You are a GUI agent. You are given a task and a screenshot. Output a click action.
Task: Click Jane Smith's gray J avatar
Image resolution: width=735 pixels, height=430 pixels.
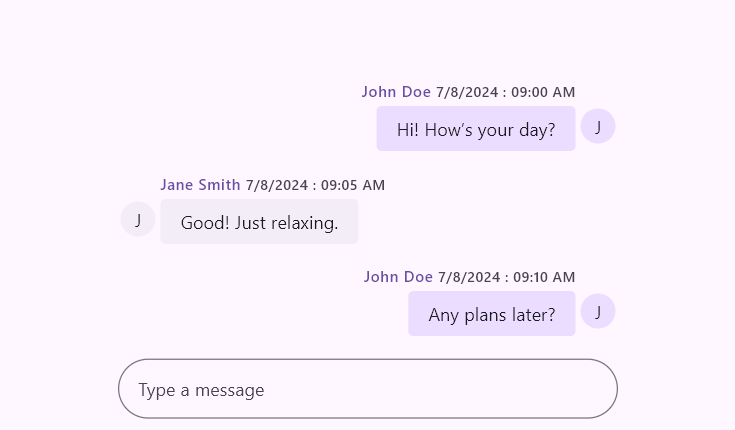point(138,219)
